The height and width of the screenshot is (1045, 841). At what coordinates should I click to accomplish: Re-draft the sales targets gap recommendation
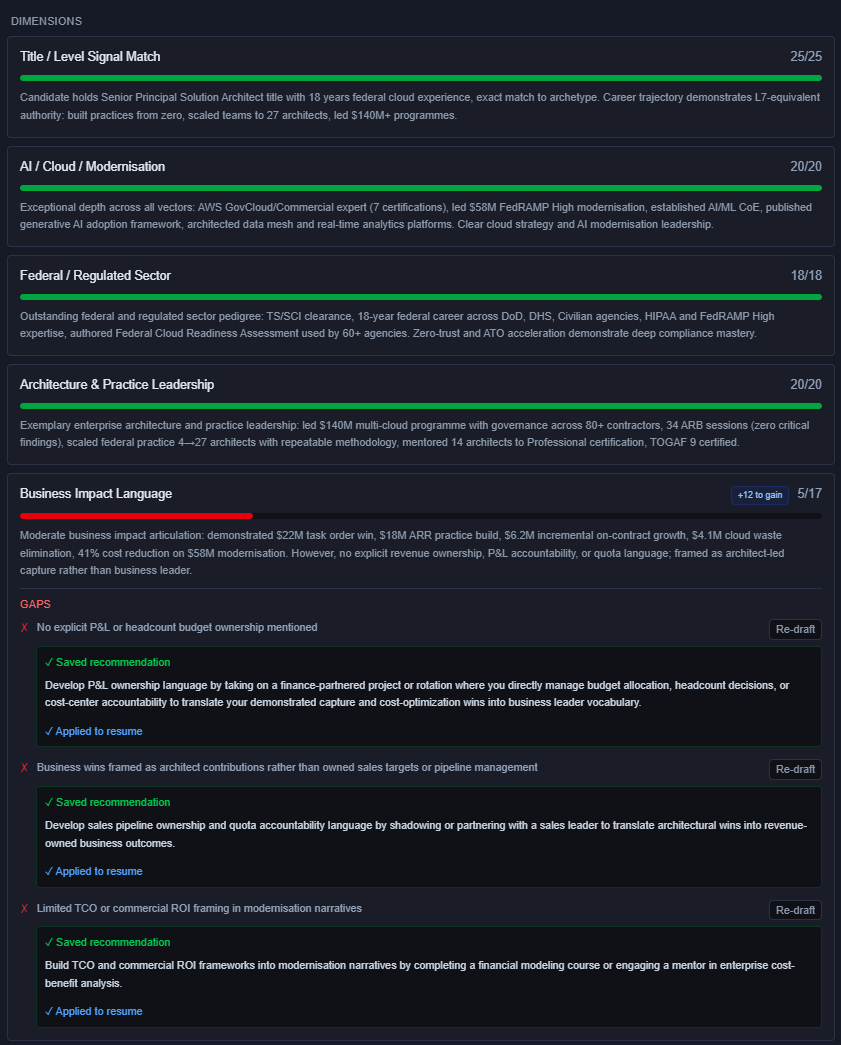click(795, 769)
